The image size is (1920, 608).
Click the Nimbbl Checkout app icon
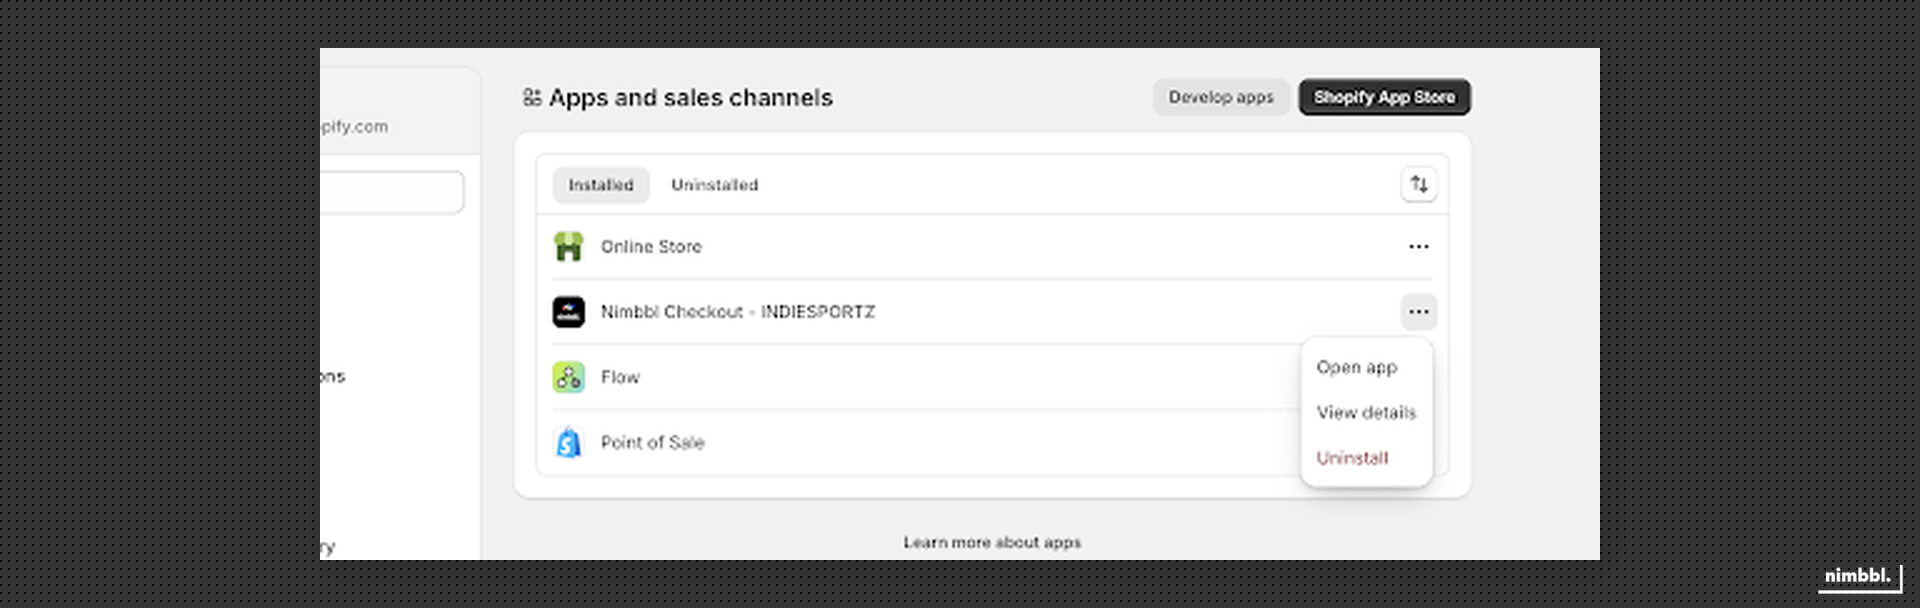click(x=568, y=311)
